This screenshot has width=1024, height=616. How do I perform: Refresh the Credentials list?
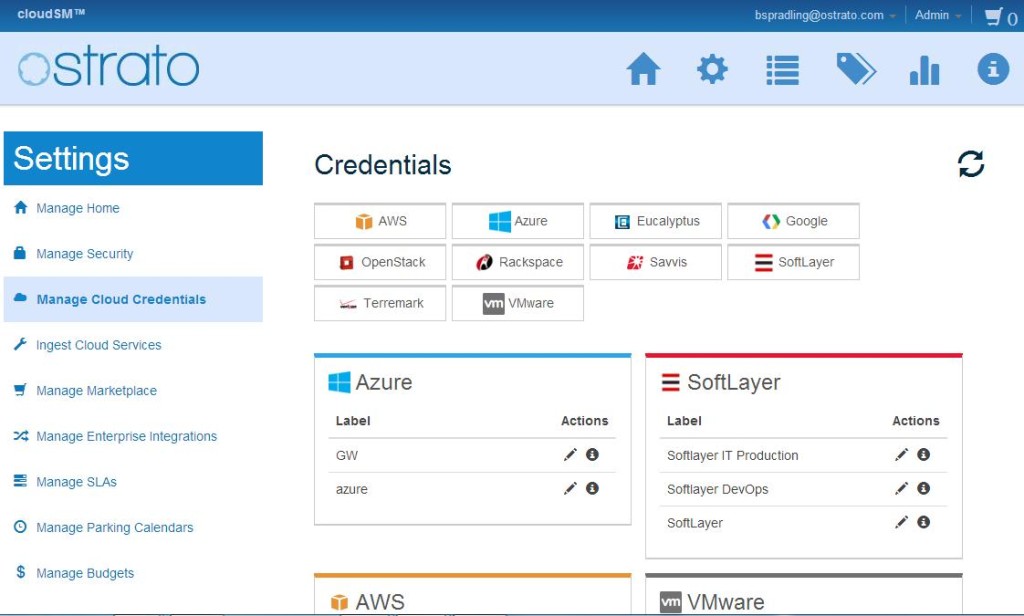[971, 164]
